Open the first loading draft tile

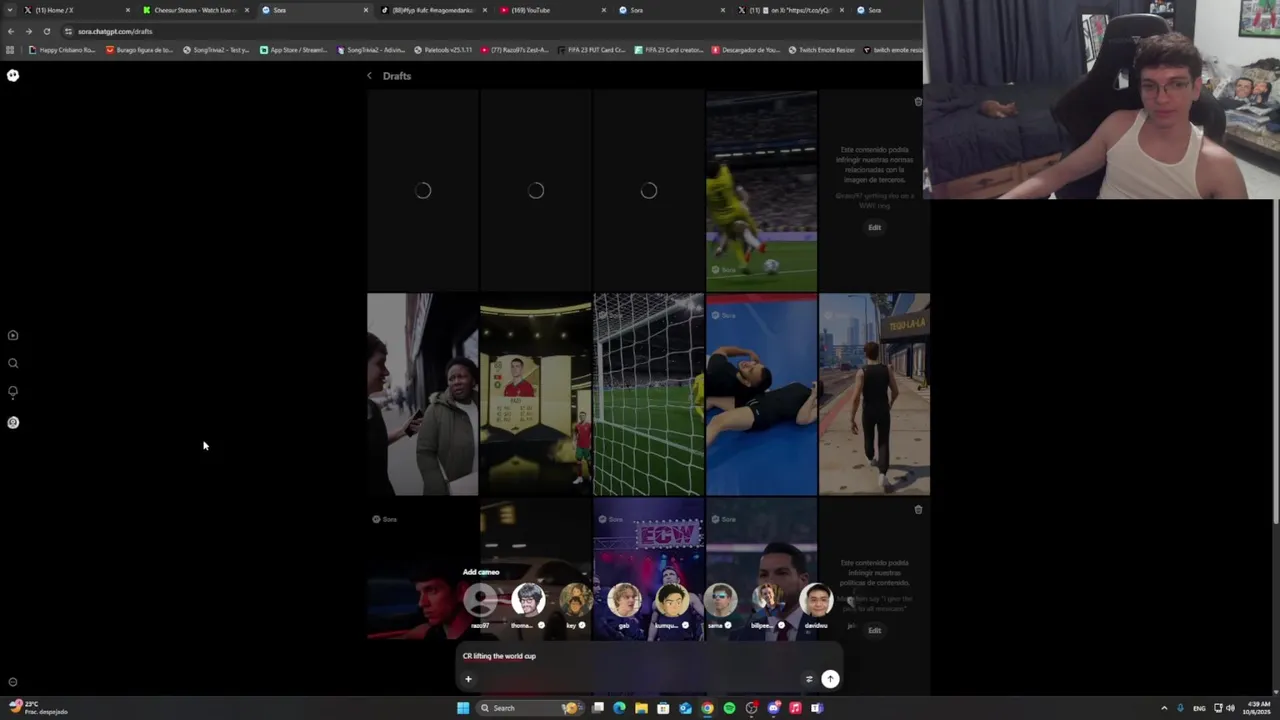pyautogui.click(x=422, y=190)
